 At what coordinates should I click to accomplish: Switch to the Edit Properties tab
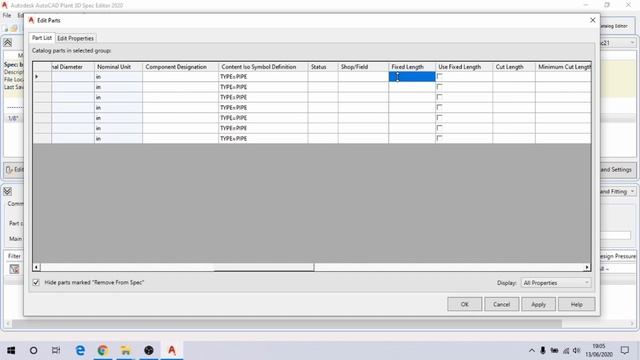point(76,38)
